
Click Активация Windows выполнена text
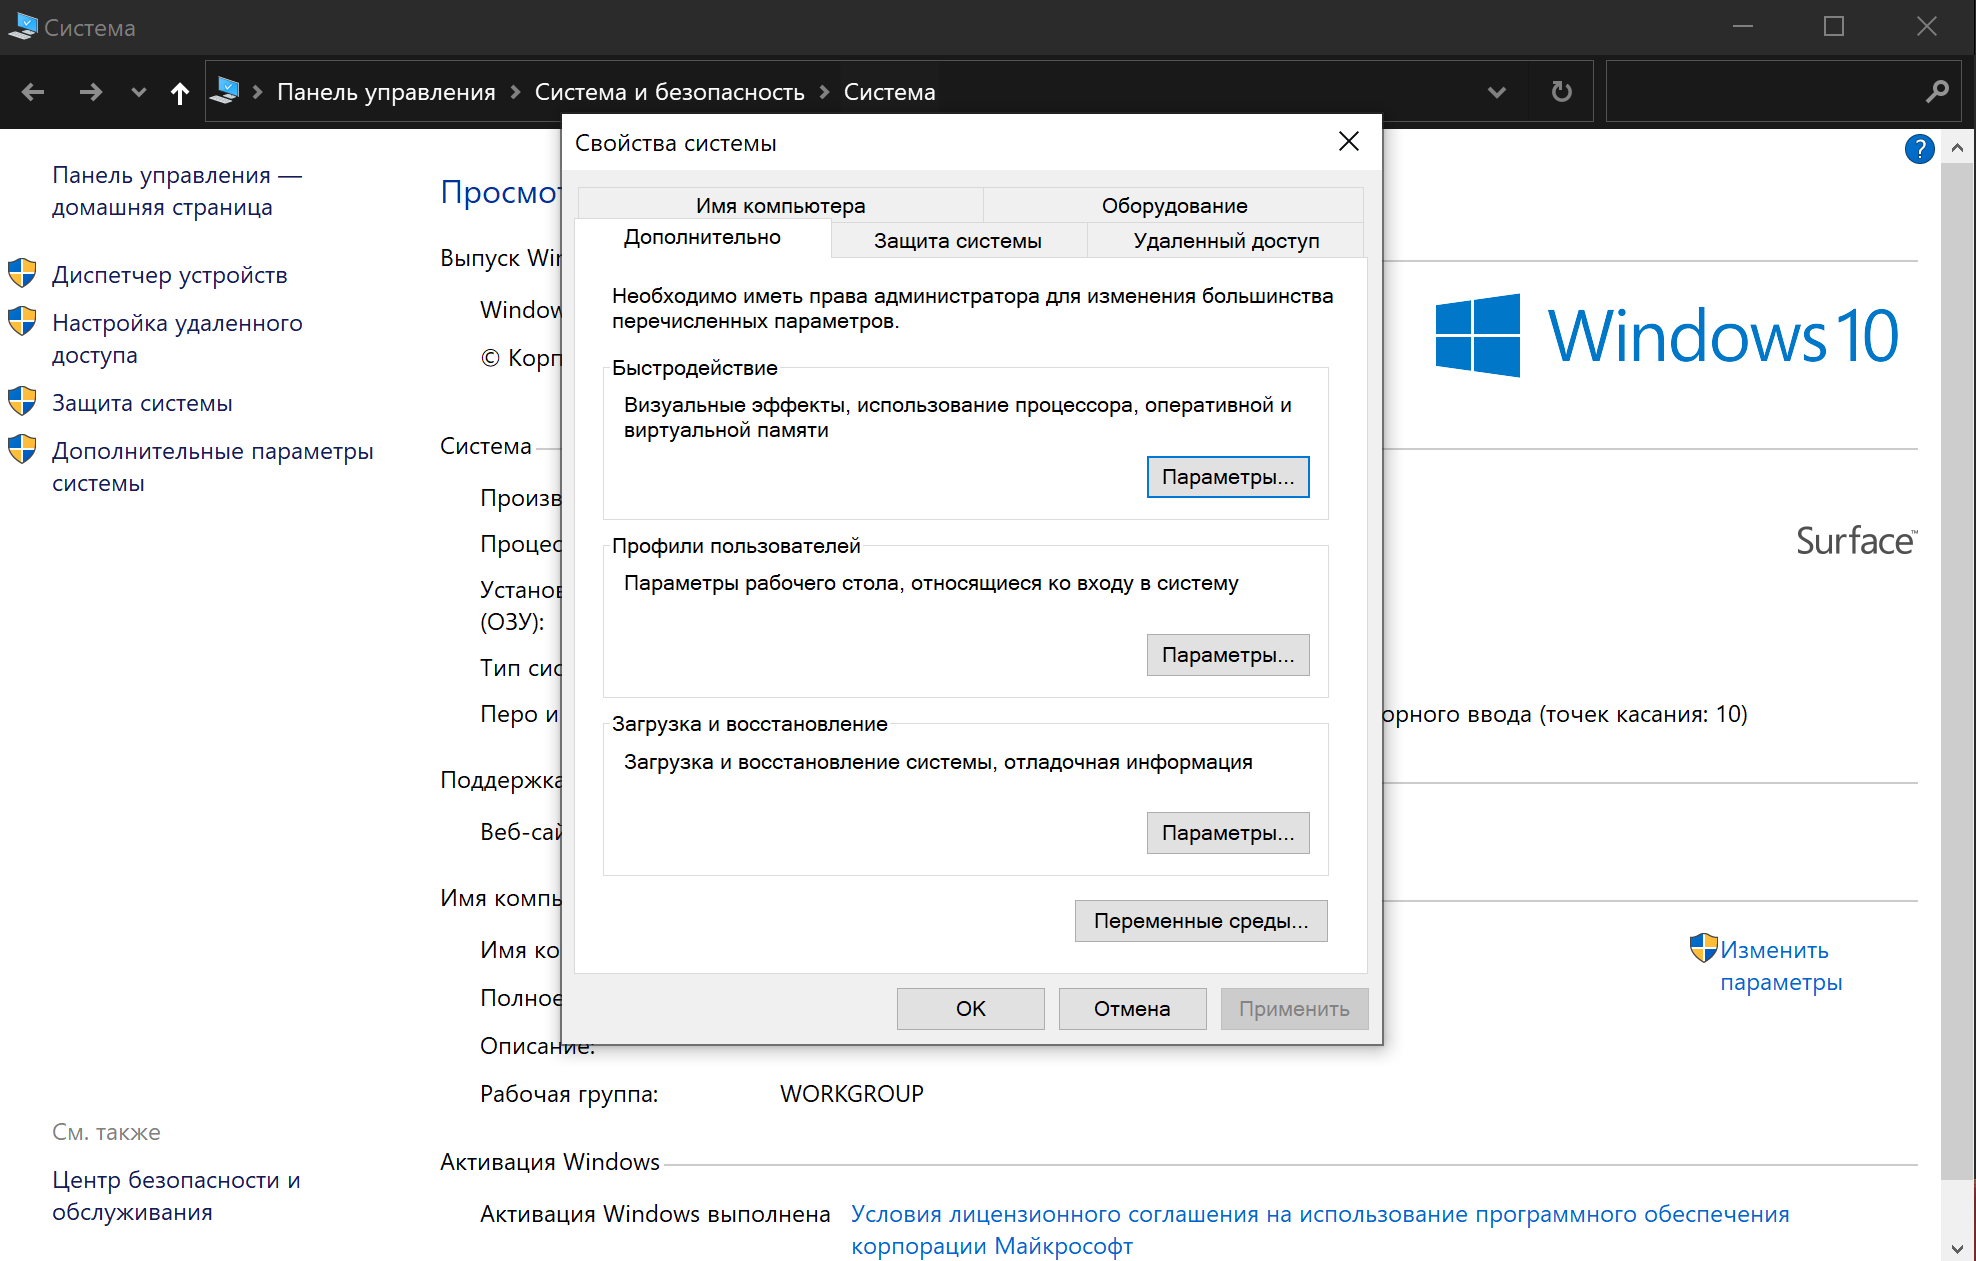point(655,1214)
